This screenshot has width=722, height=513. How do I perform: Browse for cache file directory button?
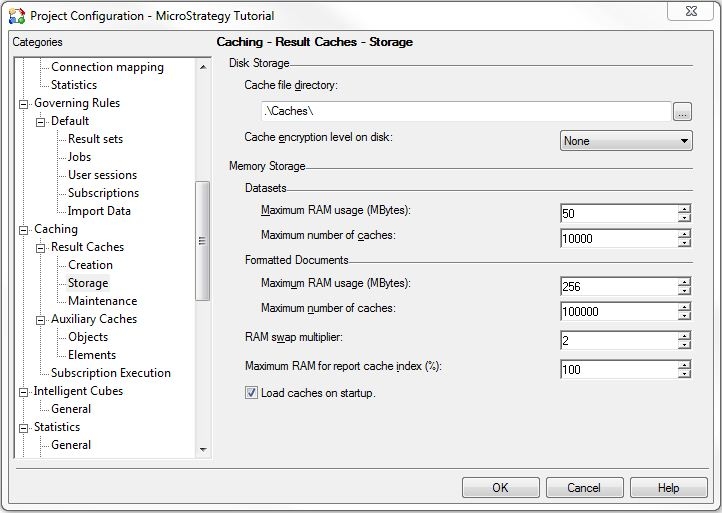[x=682, y=111]
